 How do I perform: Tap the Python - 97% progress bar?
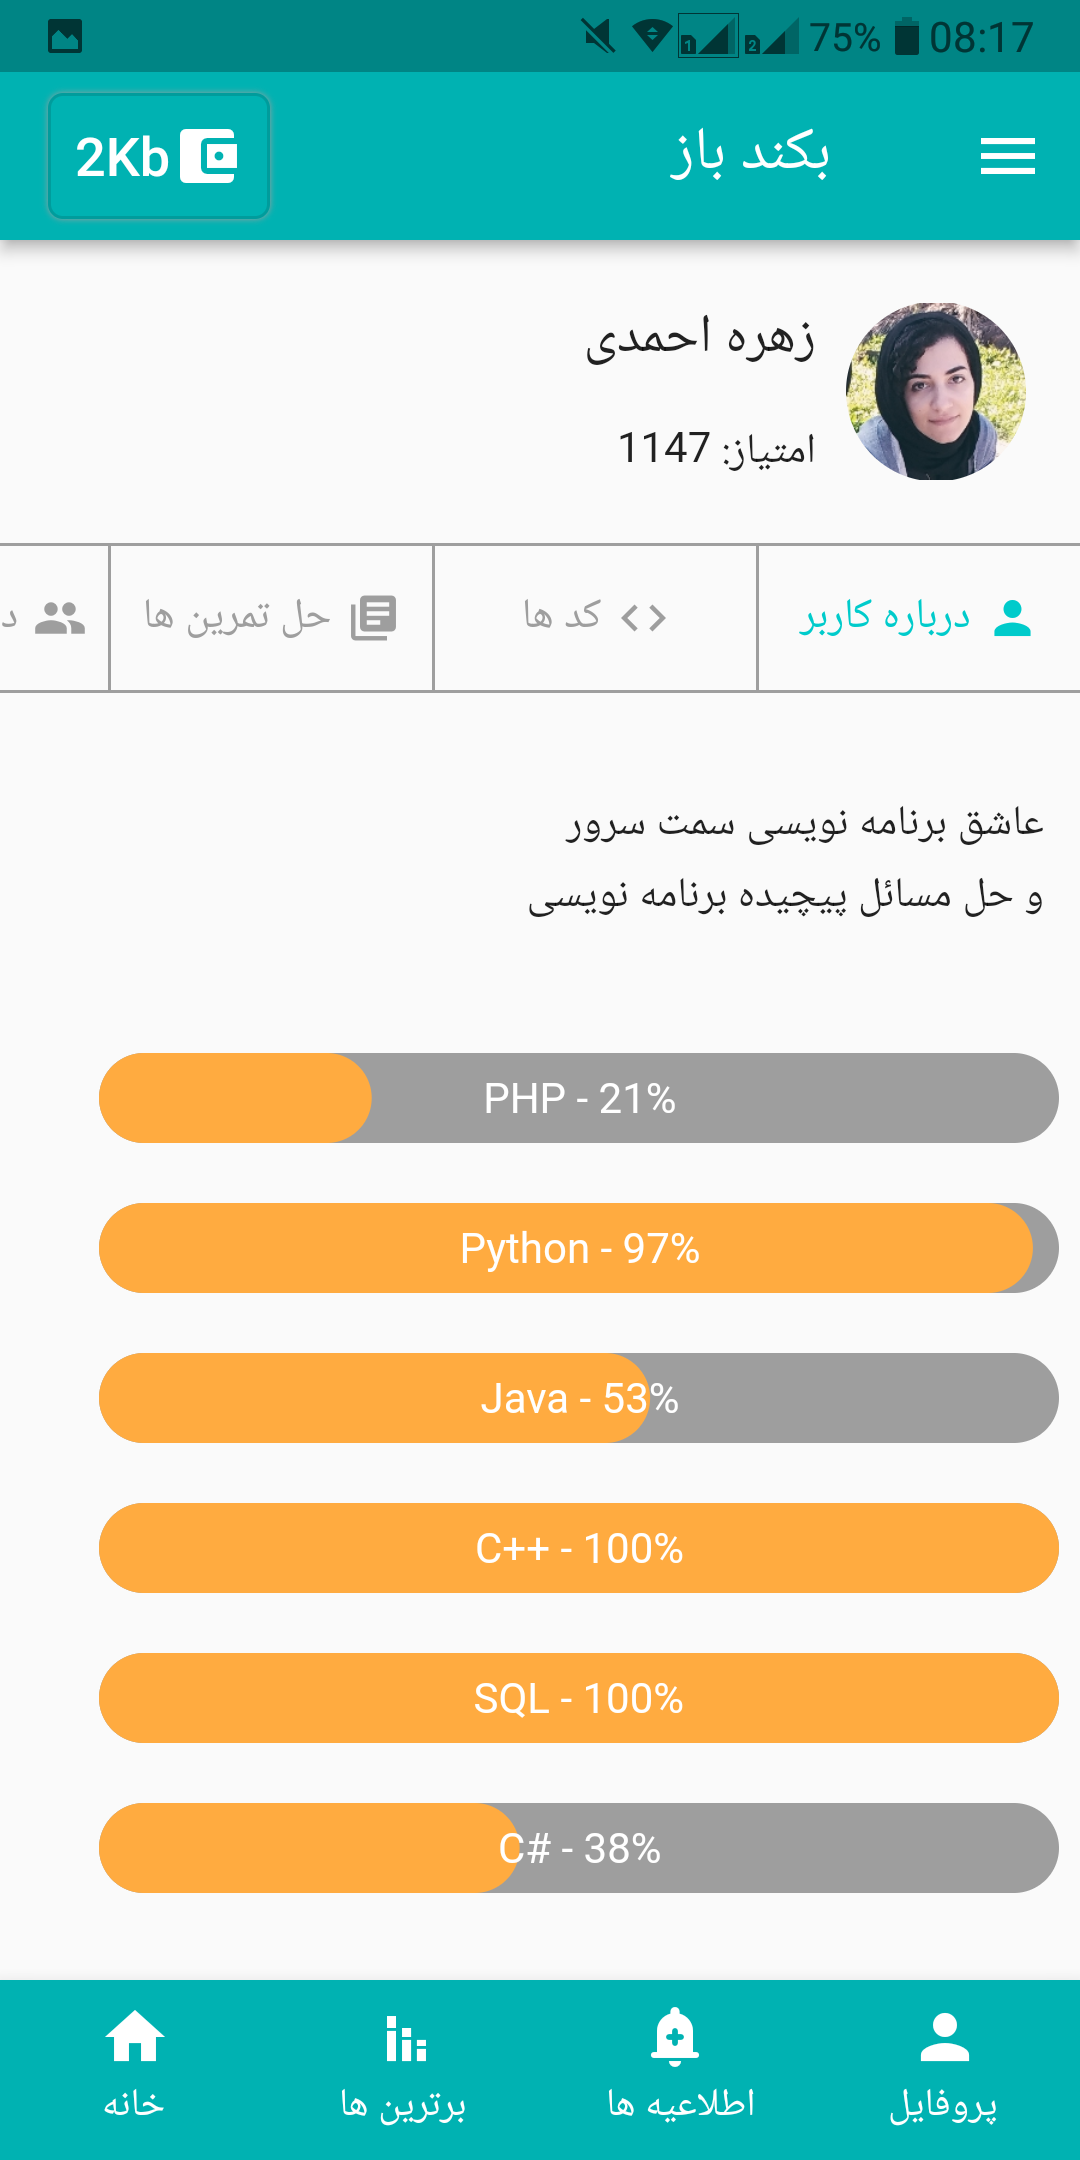tap(579, 1248)
